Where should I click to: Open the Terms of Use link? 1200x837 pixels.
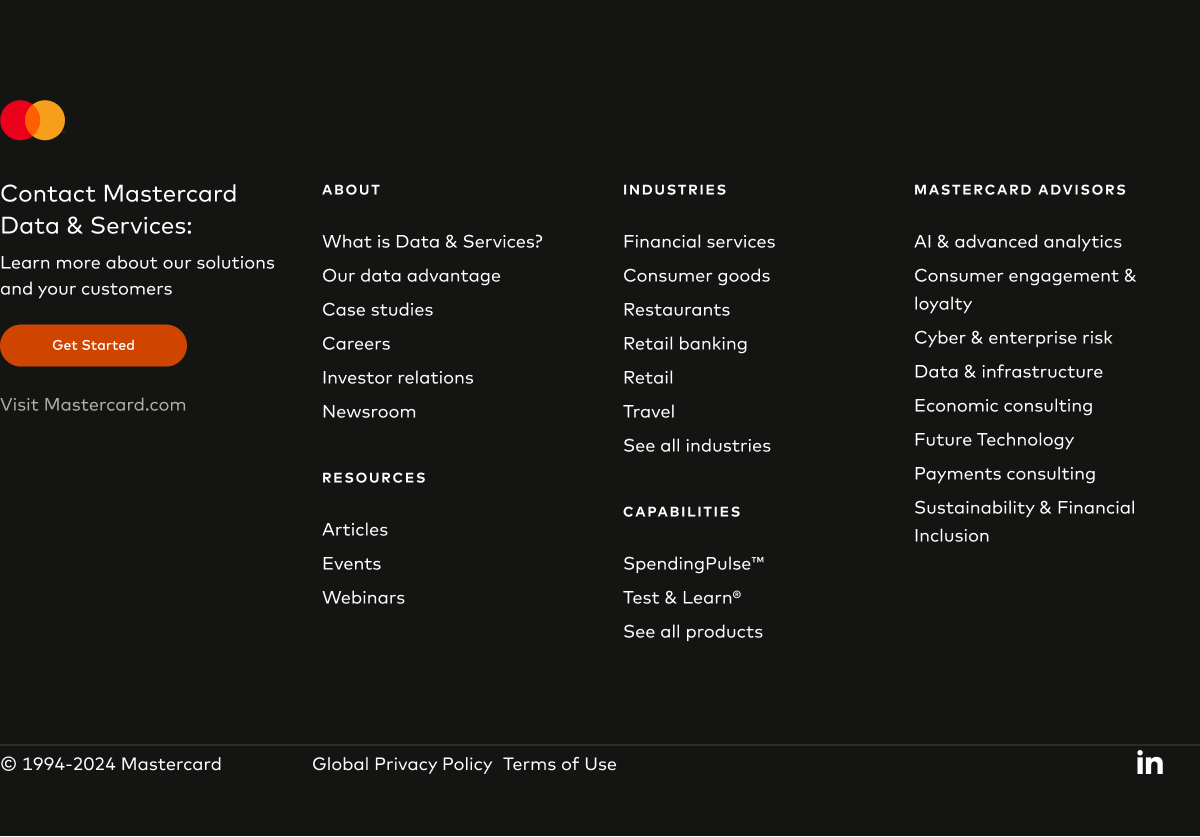click(560, 764)
